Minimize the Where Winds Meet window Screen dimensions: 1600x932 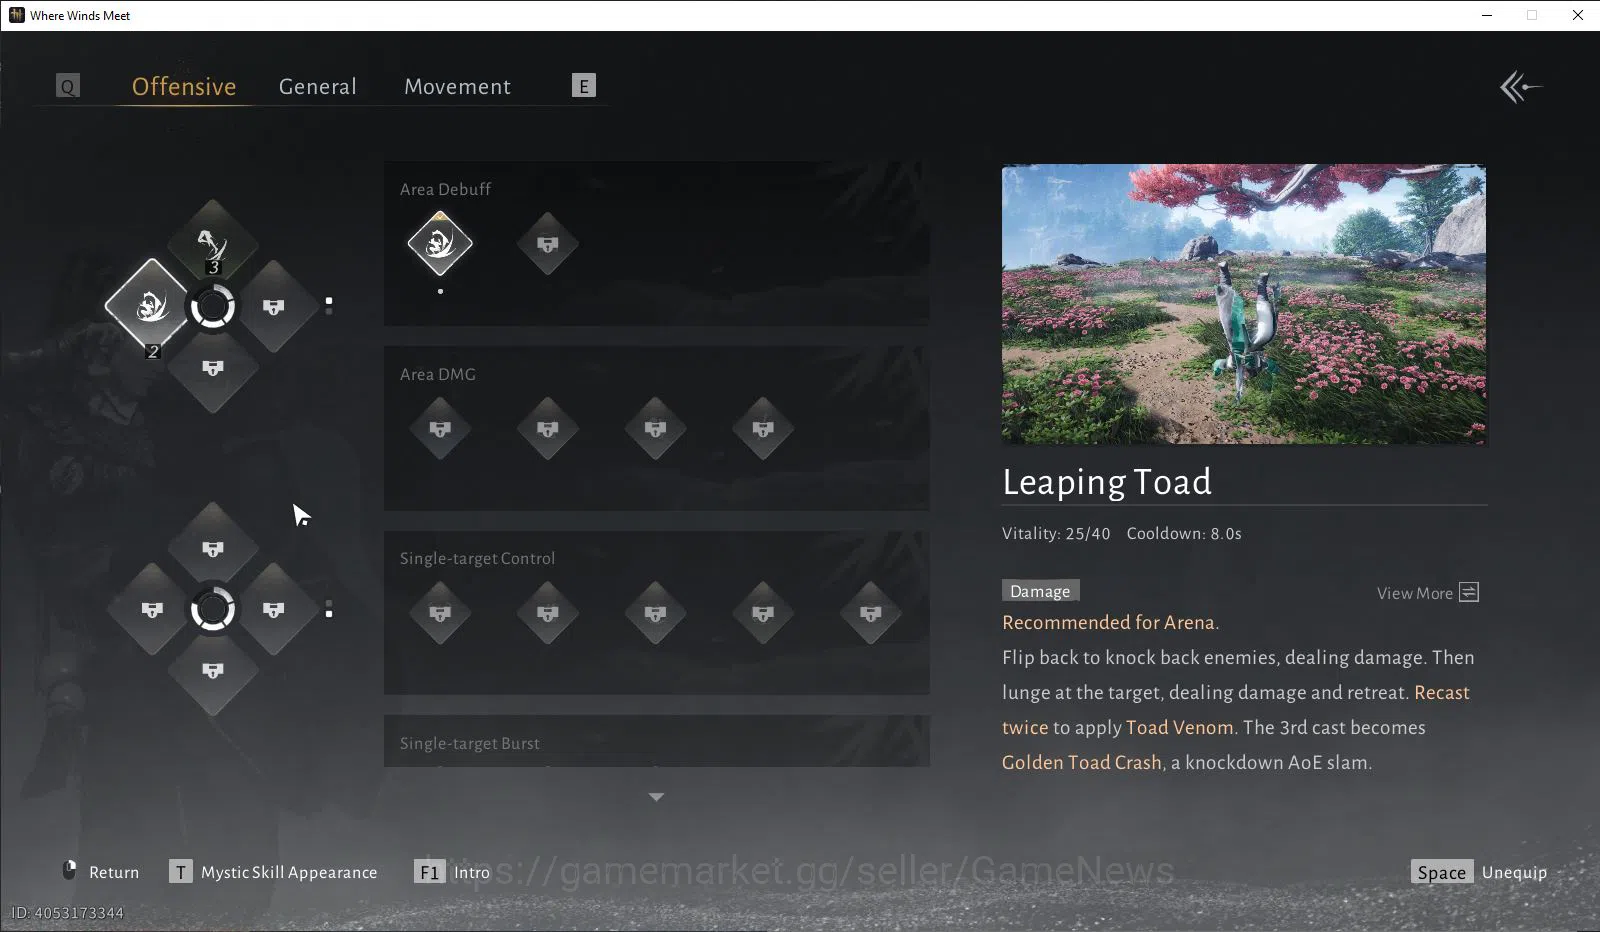1487,15
